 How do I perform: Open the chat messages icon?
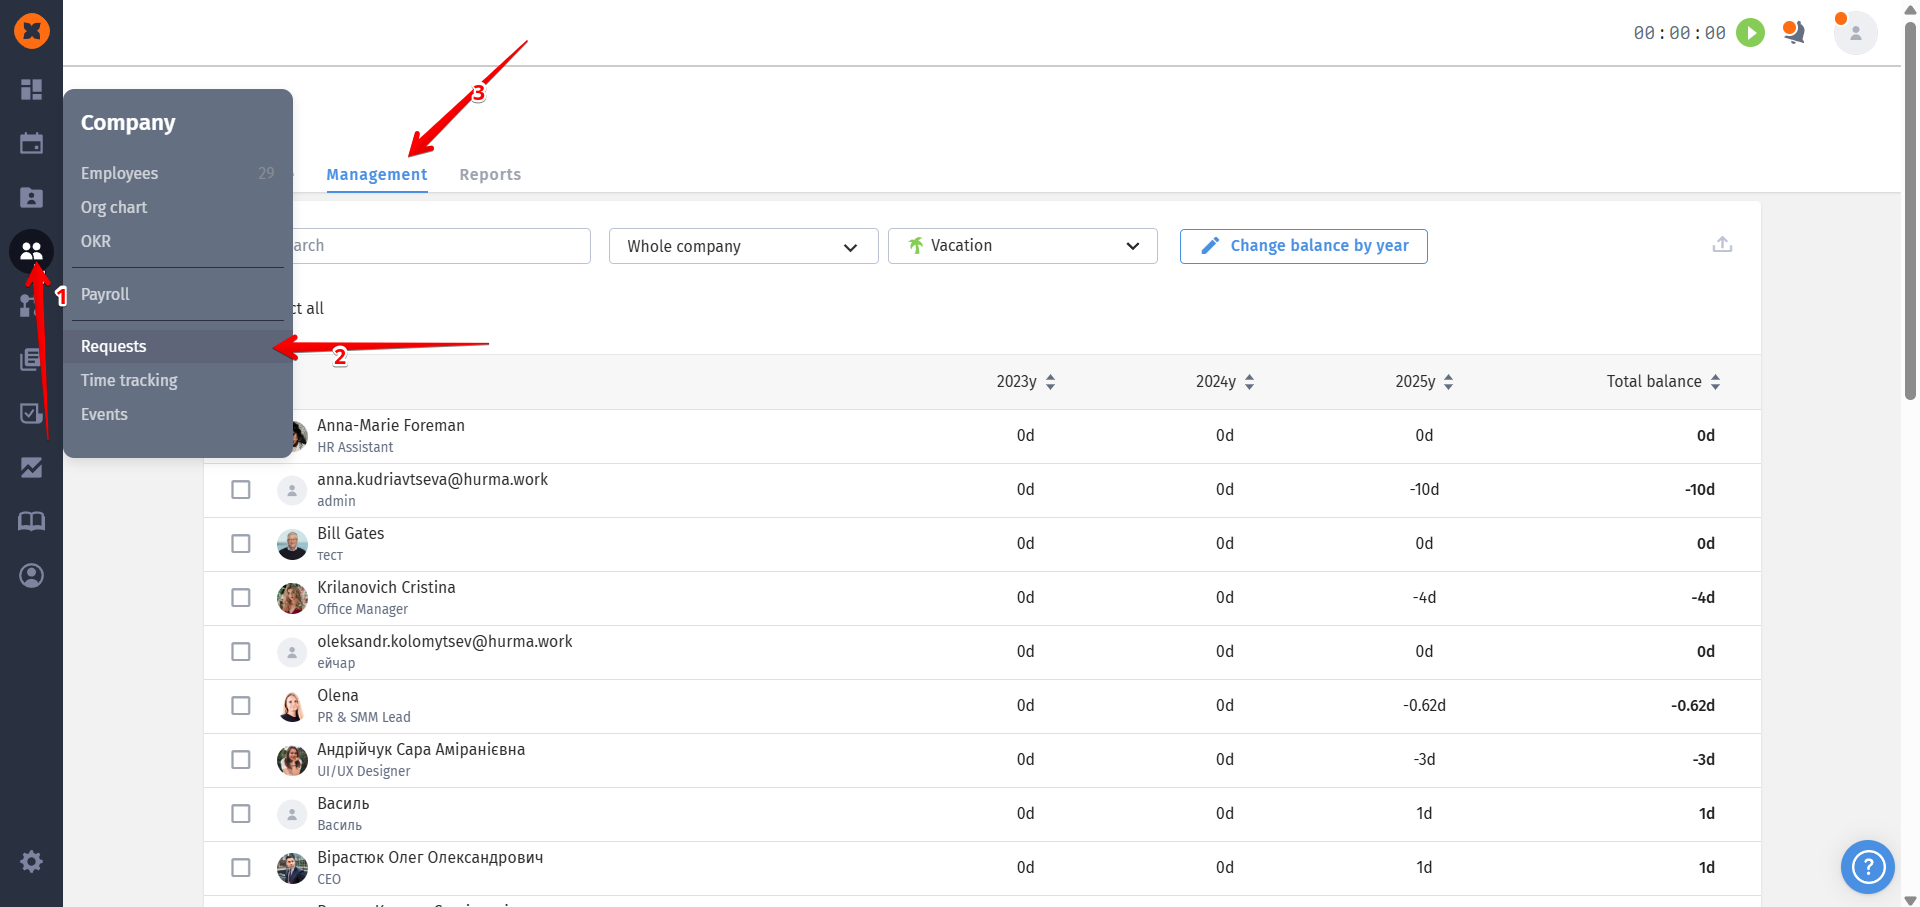(1794, 33)
